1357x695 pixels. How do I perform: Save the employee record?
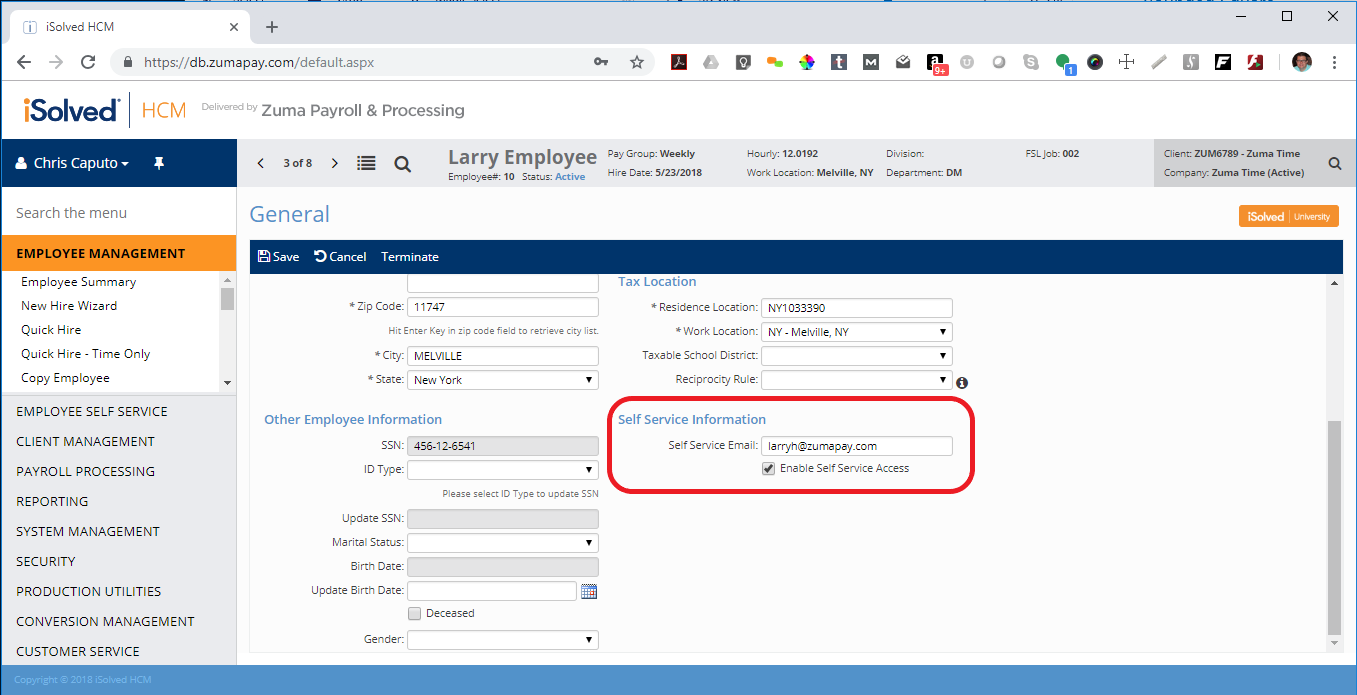pos(278,257)
